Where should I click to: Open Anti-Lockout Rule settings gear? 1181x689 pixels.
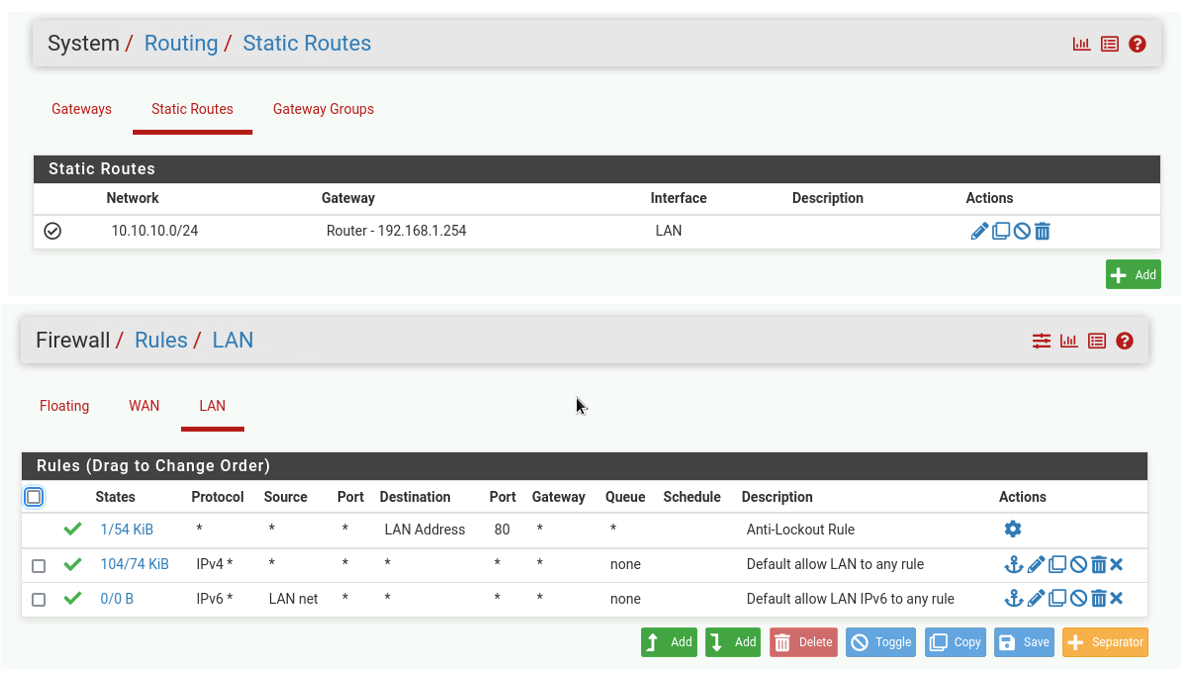tap(1012, 529)
